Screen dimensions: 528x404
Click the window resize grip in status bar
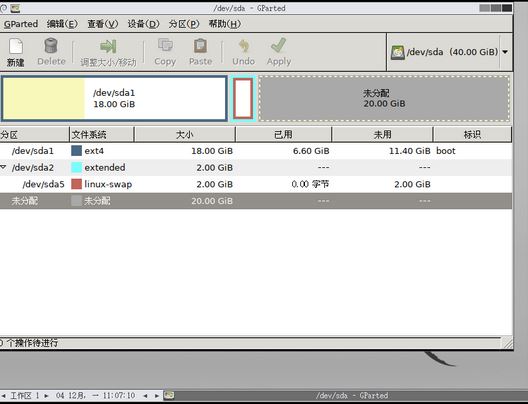(507, 343)
